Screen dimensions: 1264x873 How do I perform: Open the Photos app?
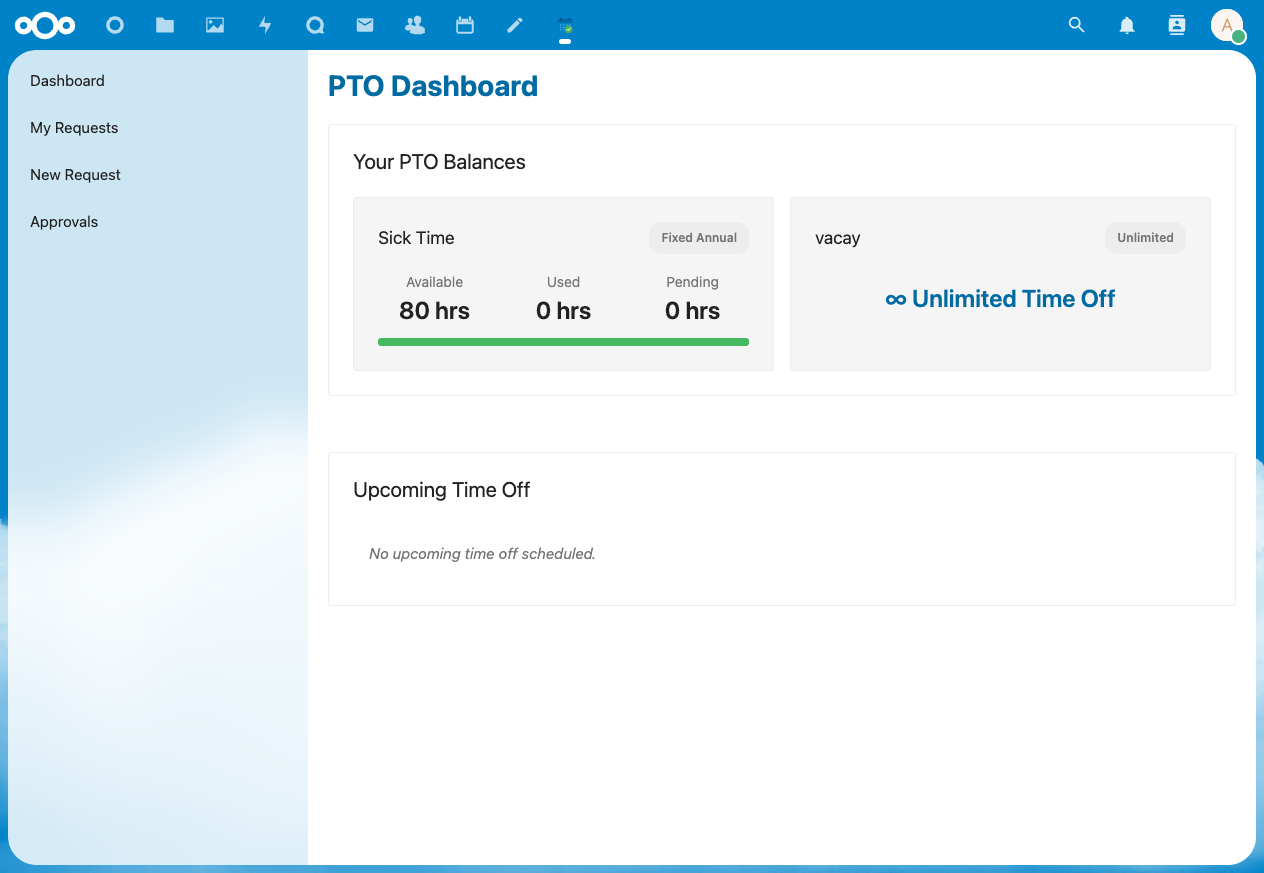pos(215,25)
